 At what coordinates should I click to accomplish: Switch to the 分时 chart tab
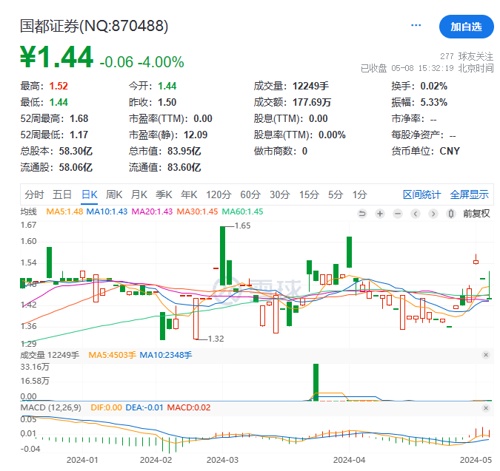pyautogui.click(x=34, y=195)
